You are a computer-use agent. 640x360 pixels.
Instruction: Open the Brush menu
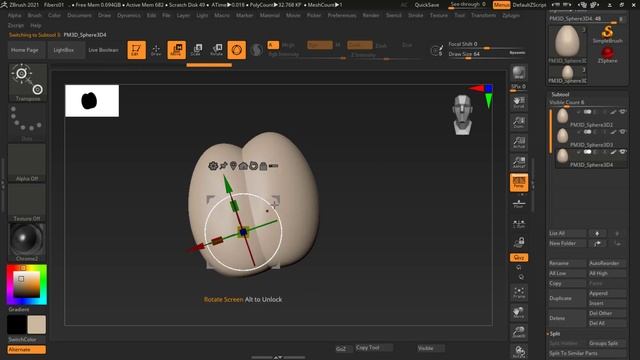point(35,15)
